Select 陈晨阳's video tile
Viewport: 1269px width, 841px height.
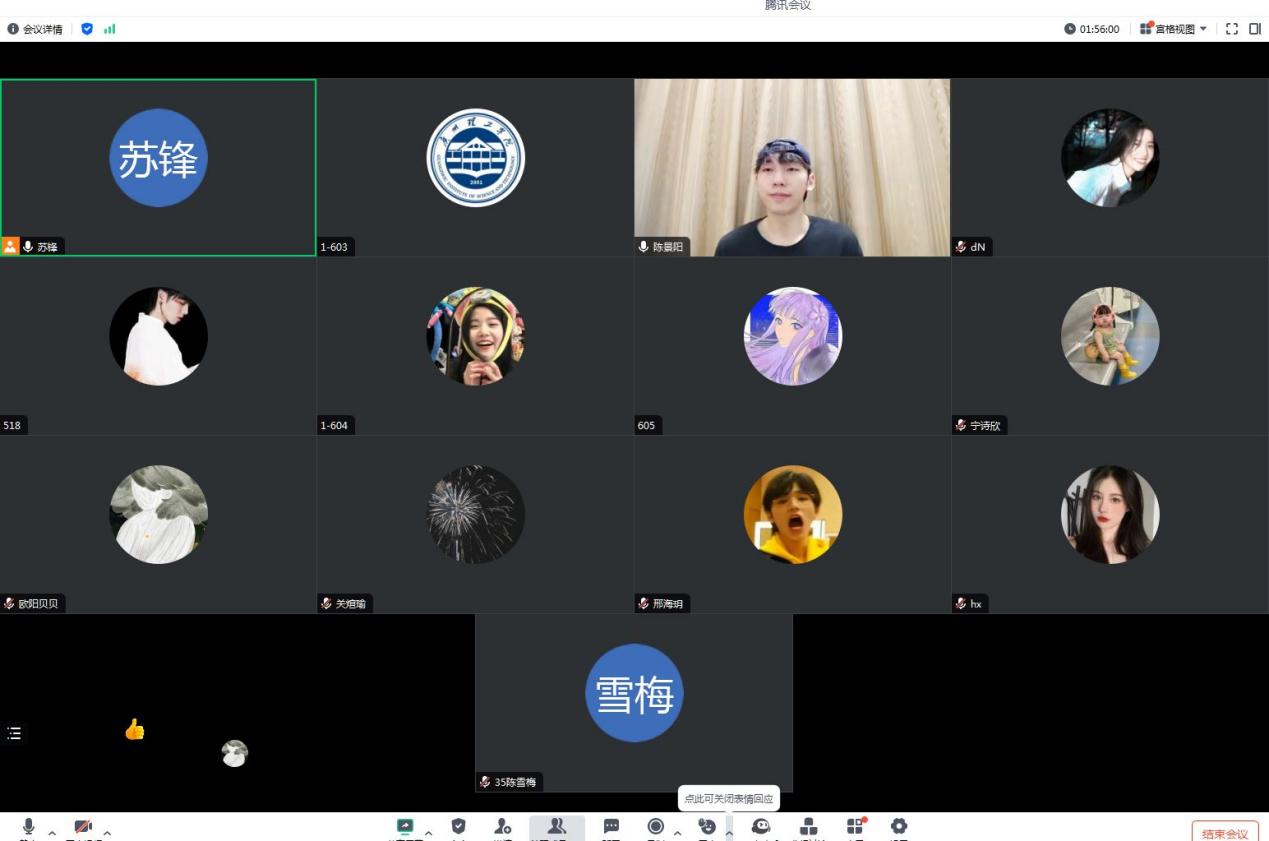click(792, 167)
